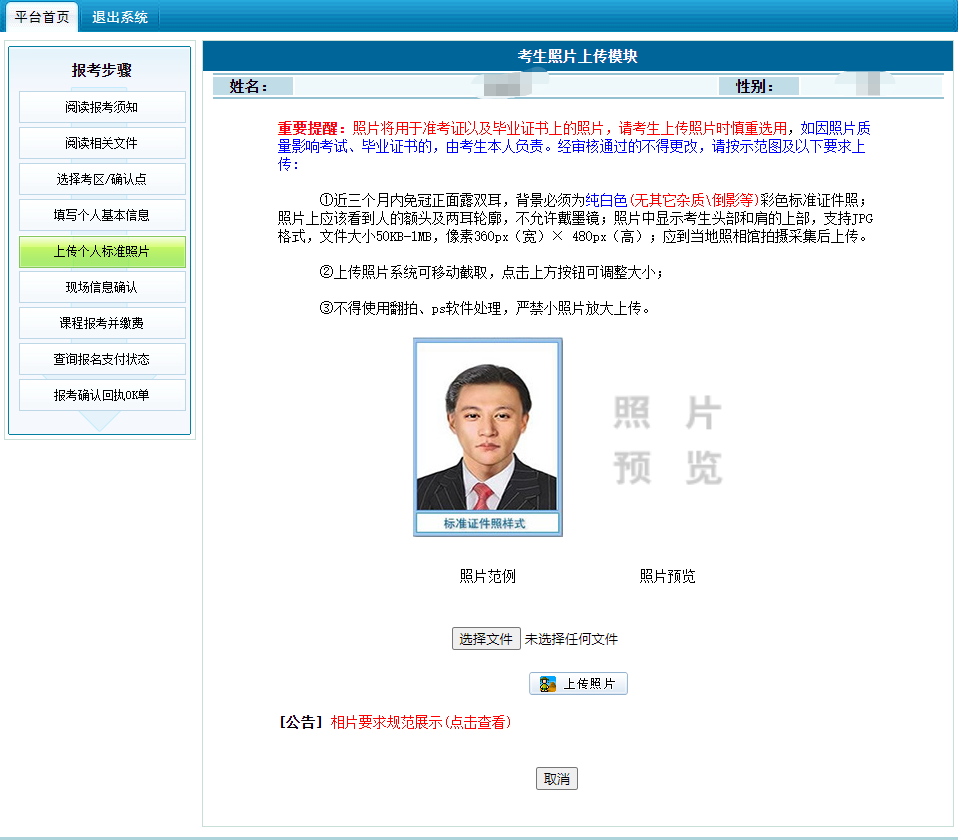Click the 退出系统 tab to log out
Viewport: 958px width, 840px height.
tap(119, 17)
